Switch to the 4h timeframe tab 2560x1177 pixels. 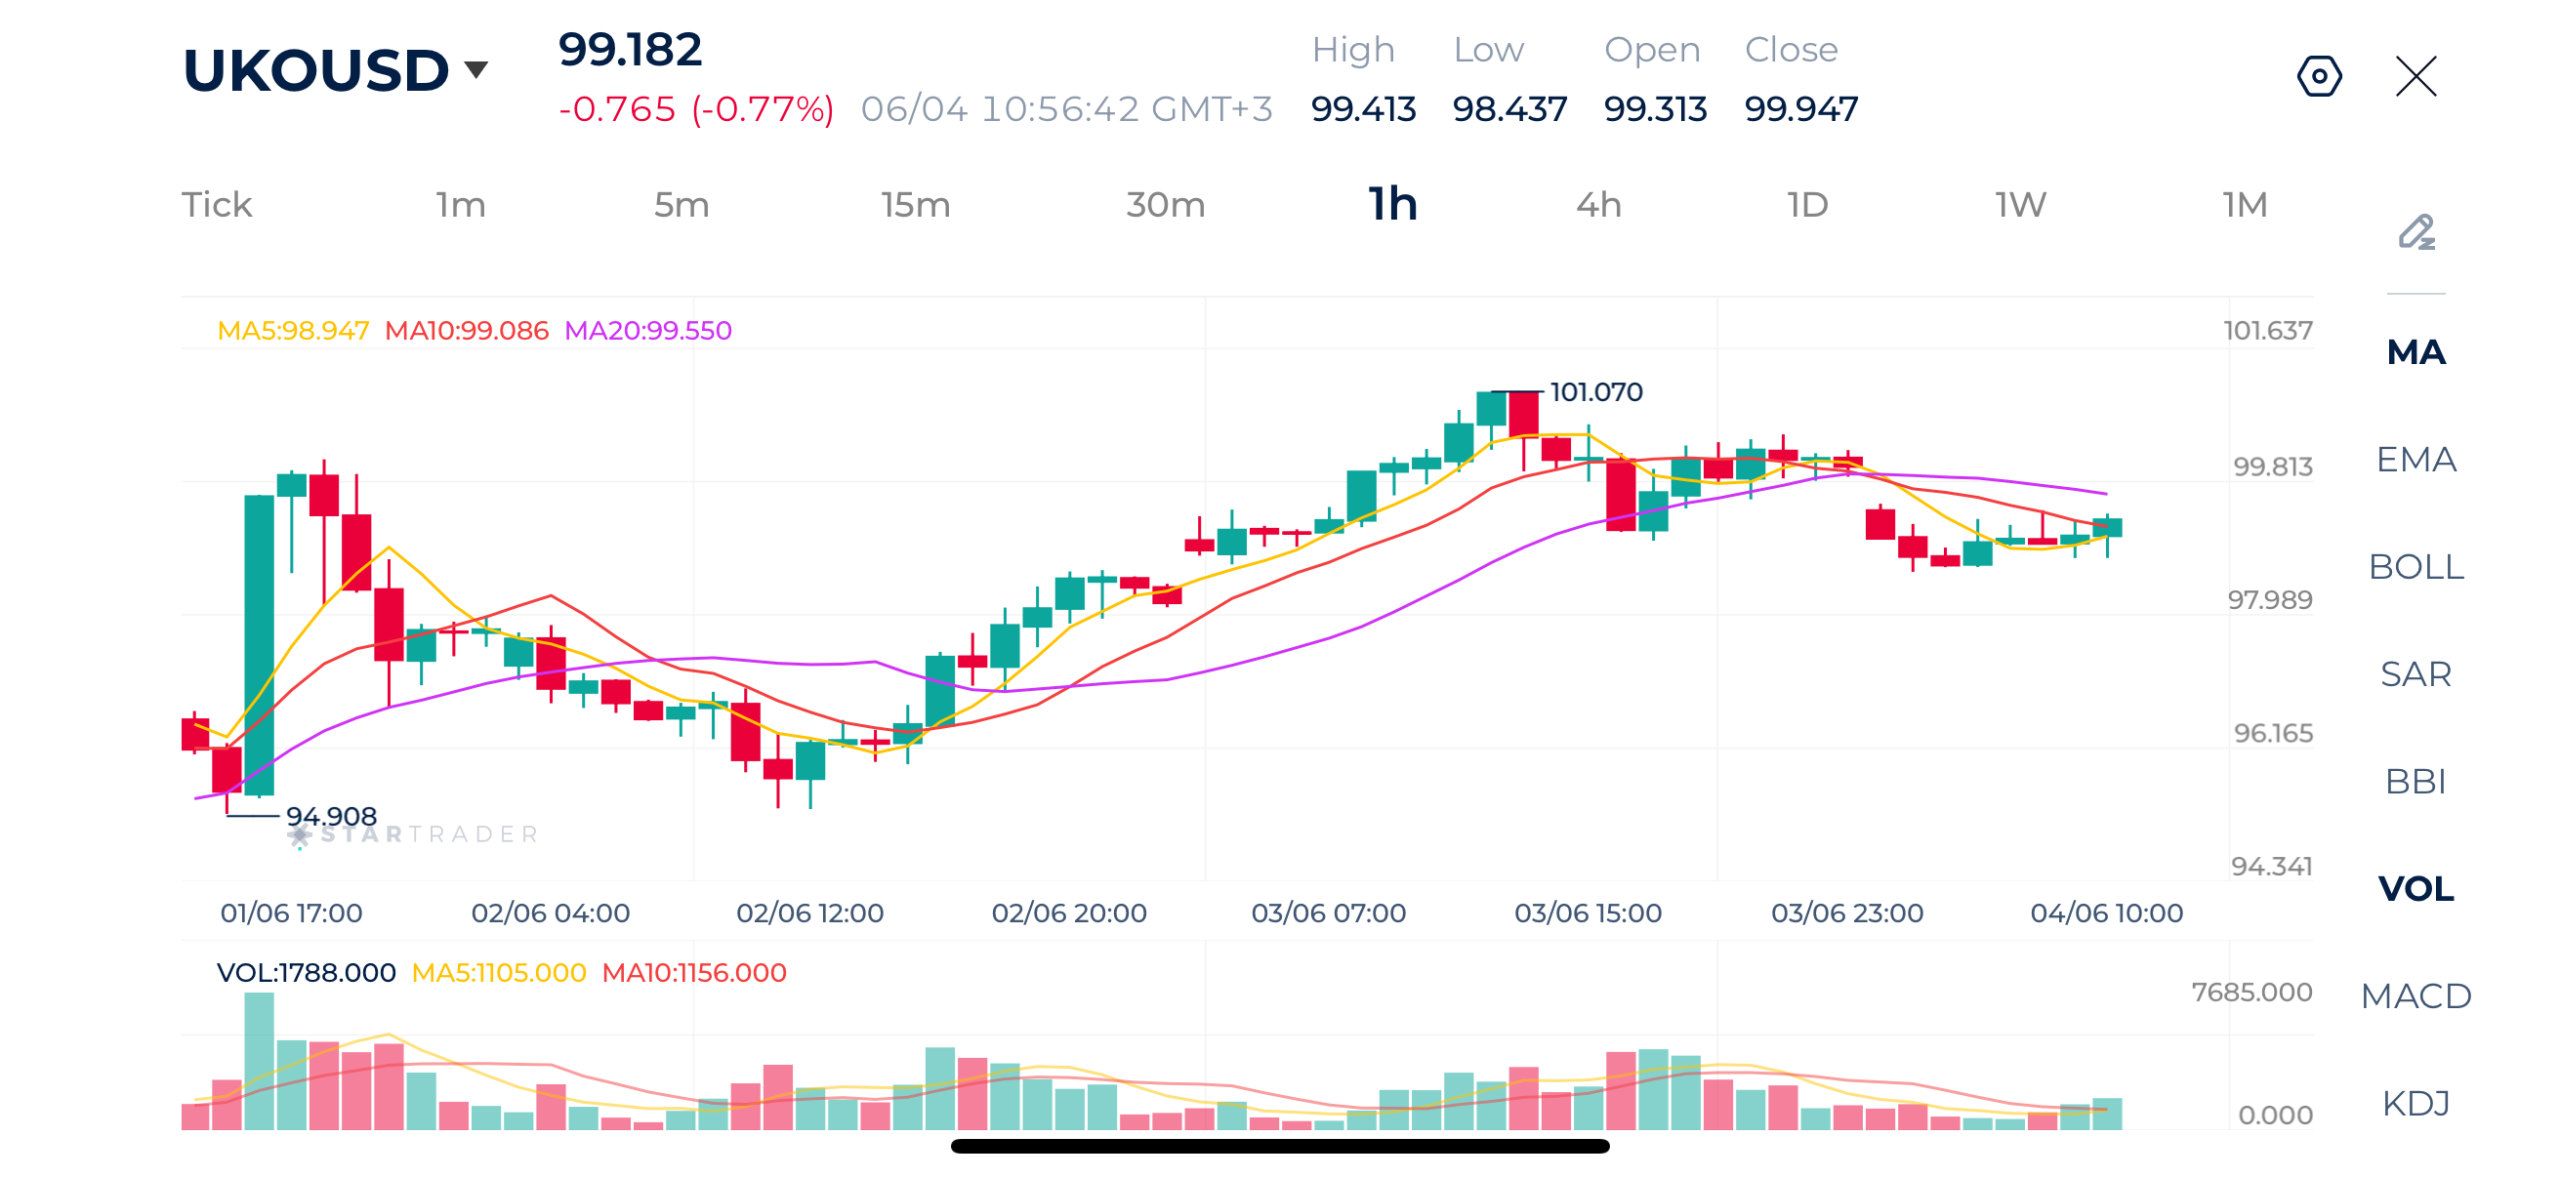point(1597,204)
